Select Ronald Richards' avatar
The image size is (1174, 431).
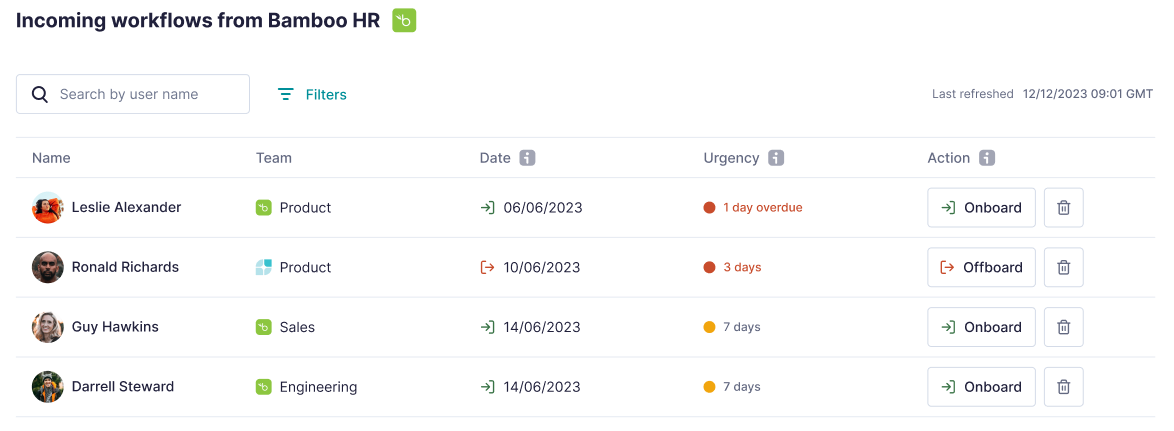coord(48,267)
